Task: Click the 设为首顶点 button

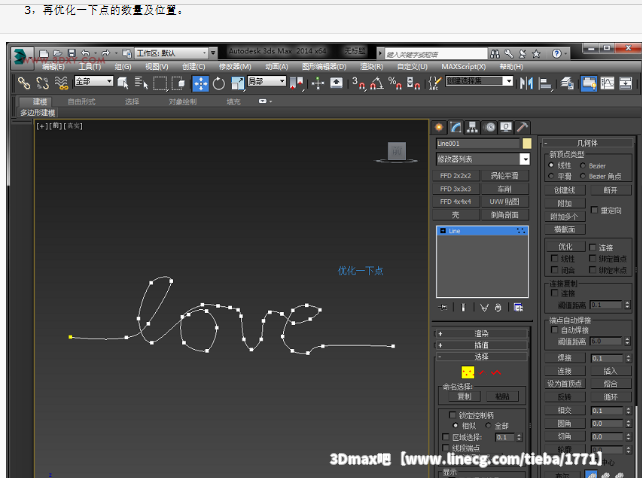Action: [x=564, y=383]
